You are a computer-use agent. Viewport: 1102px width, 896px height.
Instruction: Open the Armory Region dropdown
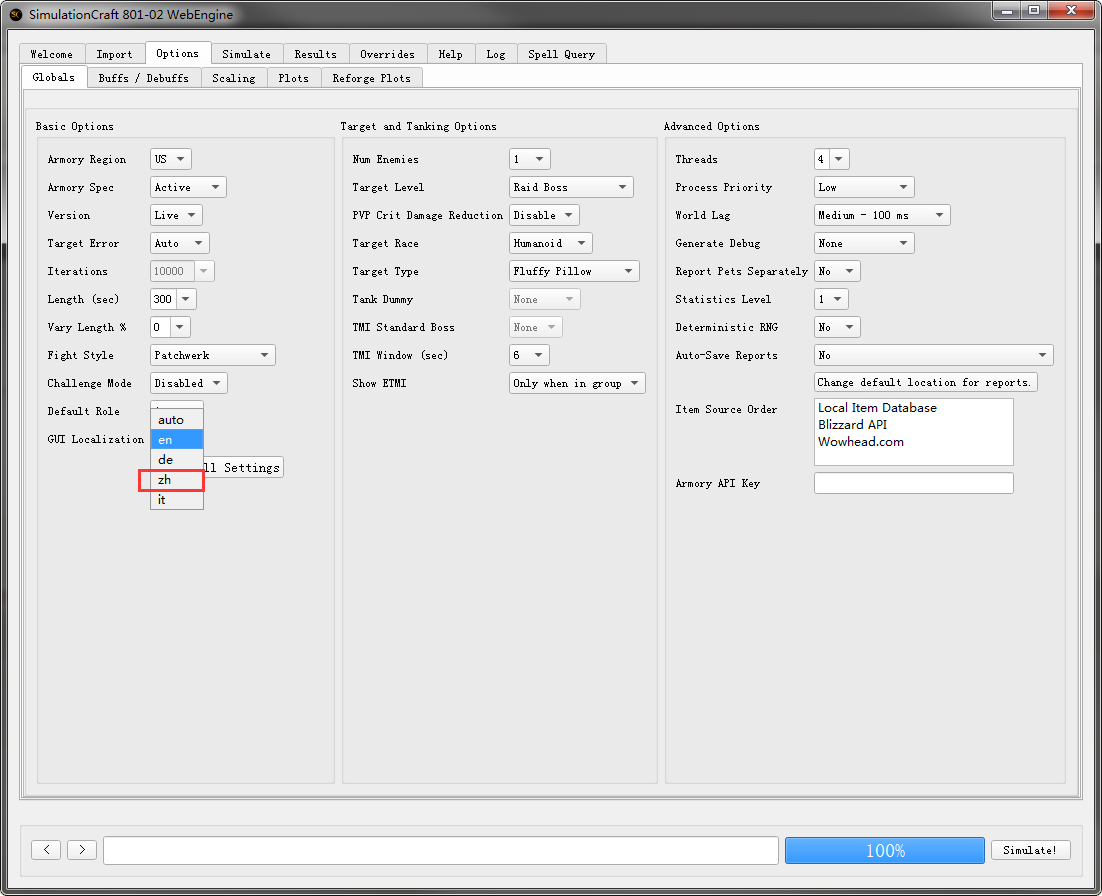[x=171, y=160]
